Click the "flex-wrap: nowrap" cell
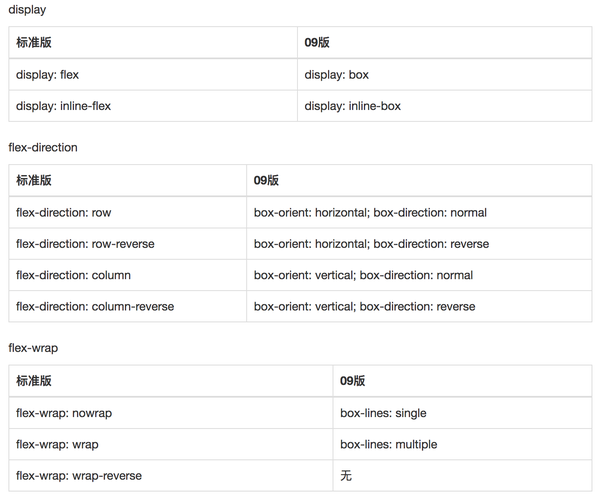This screenshot has height=500, width=600. (64, 413)
